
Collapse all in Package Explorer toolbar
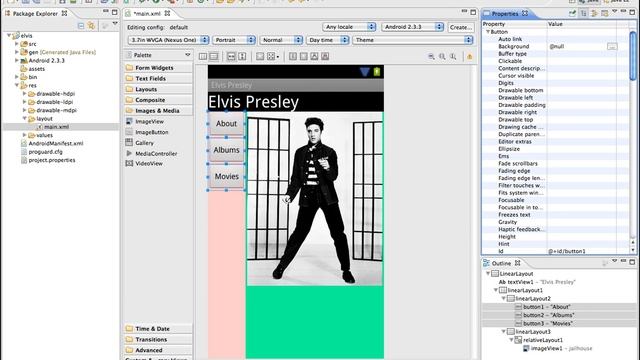tap(81, 26)
